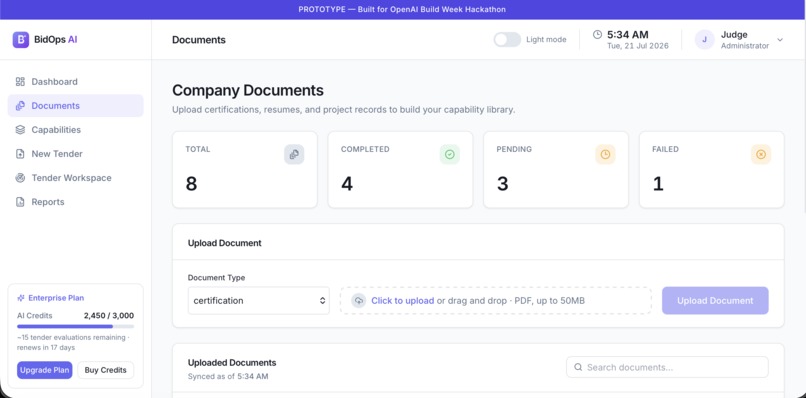Toggle the Light mode switch

point(507,40)
